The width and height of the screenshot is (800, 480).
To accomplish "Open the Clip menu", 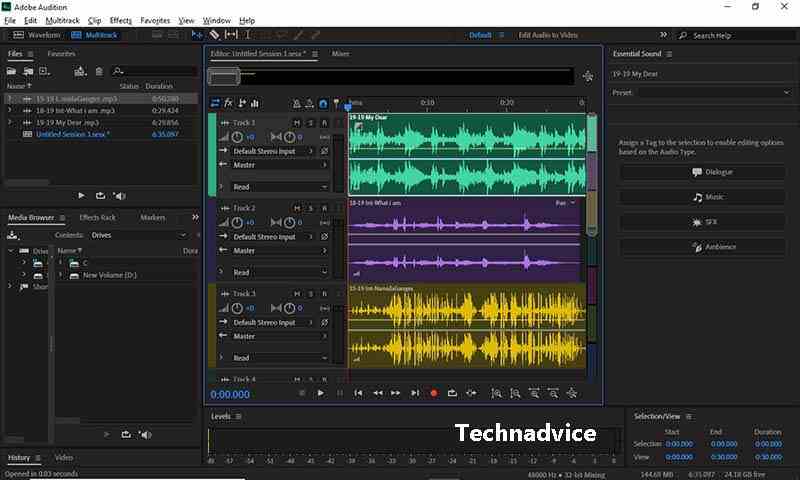I will click(94, 20).
